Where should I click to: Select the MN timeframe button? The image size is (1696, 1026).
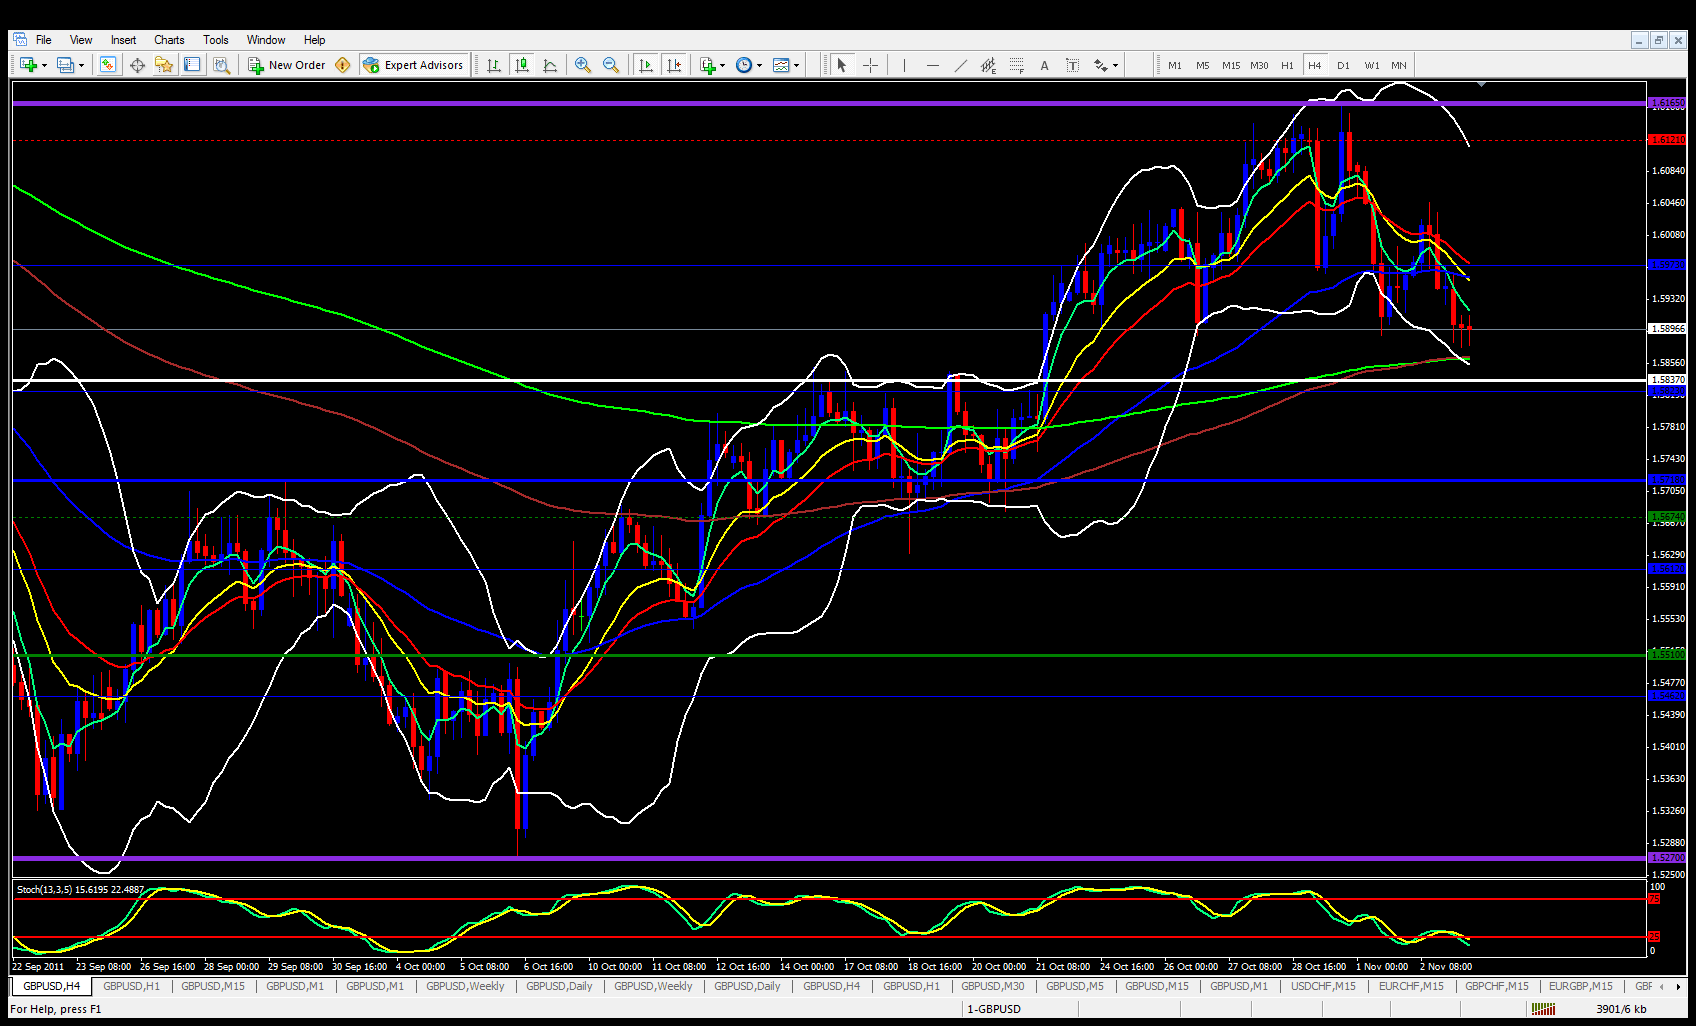tap(1399, 65)
